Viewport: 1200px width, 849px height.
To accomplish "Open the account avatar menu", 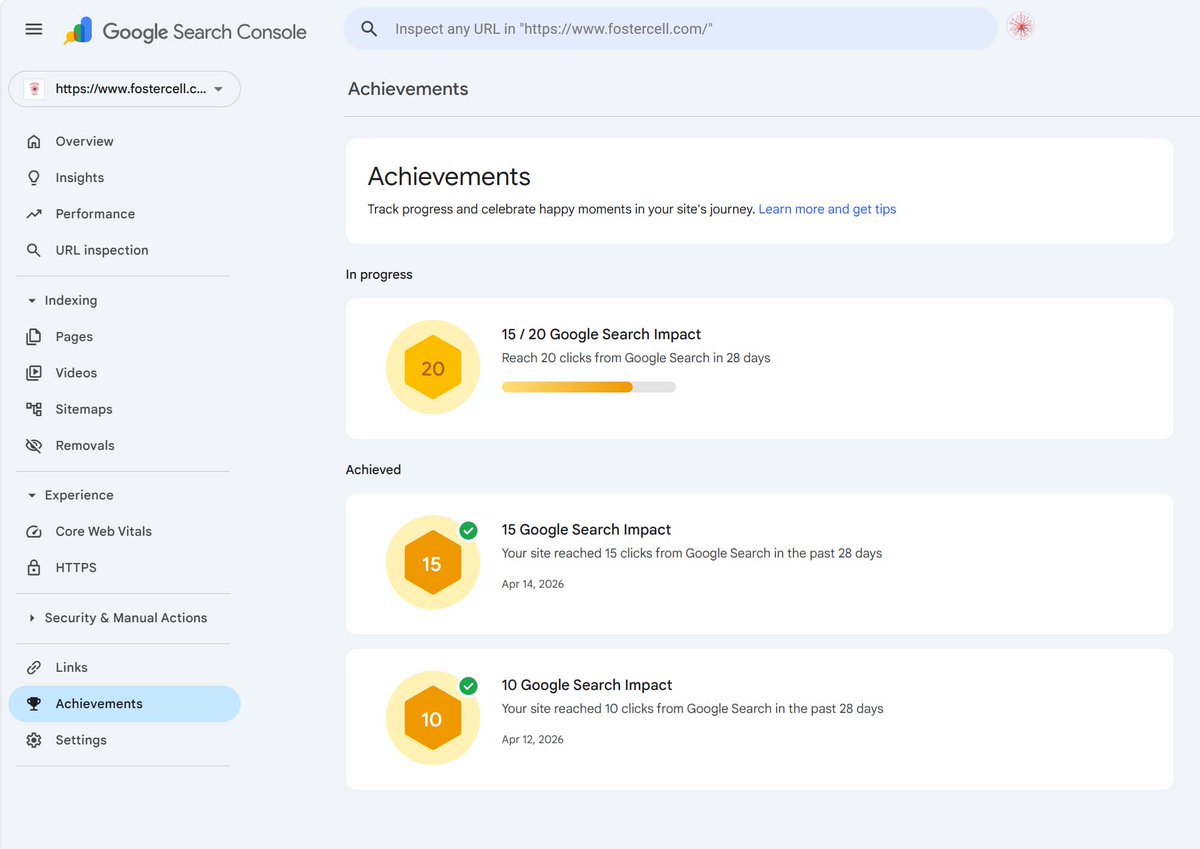I will pos(1020,27).
